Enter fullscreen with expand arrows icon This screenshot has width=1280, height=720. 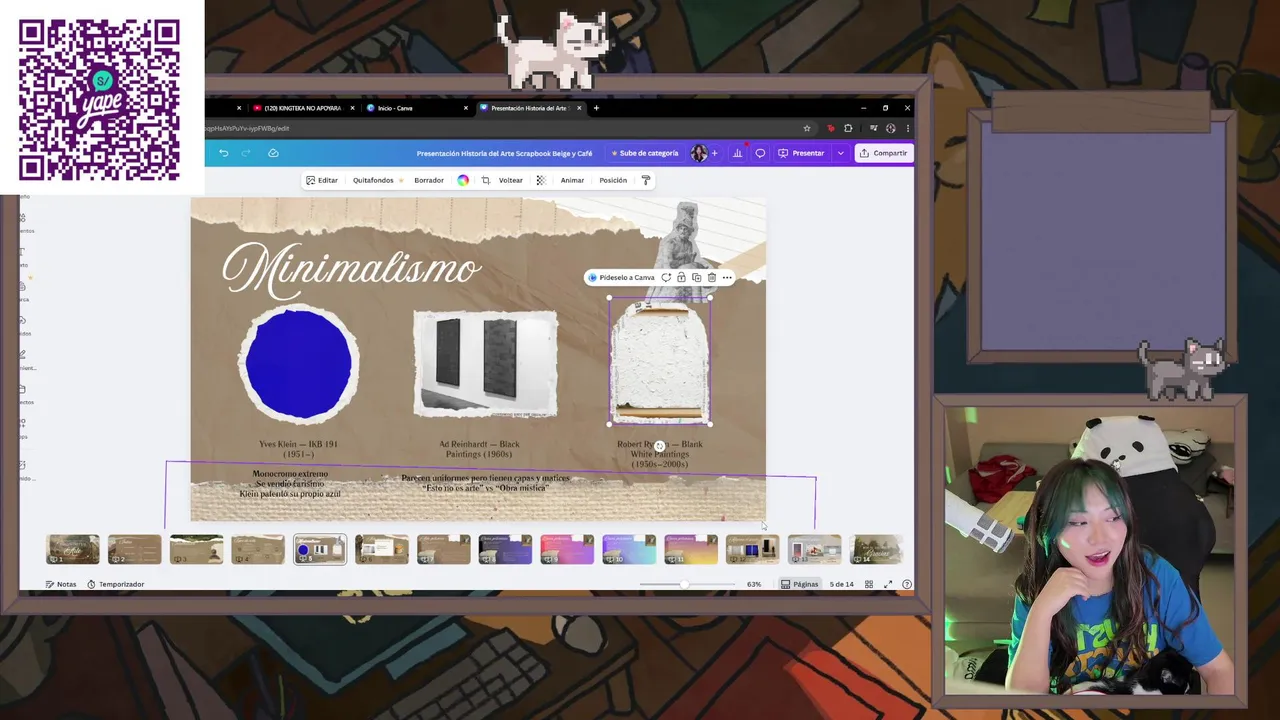point(887,584)
